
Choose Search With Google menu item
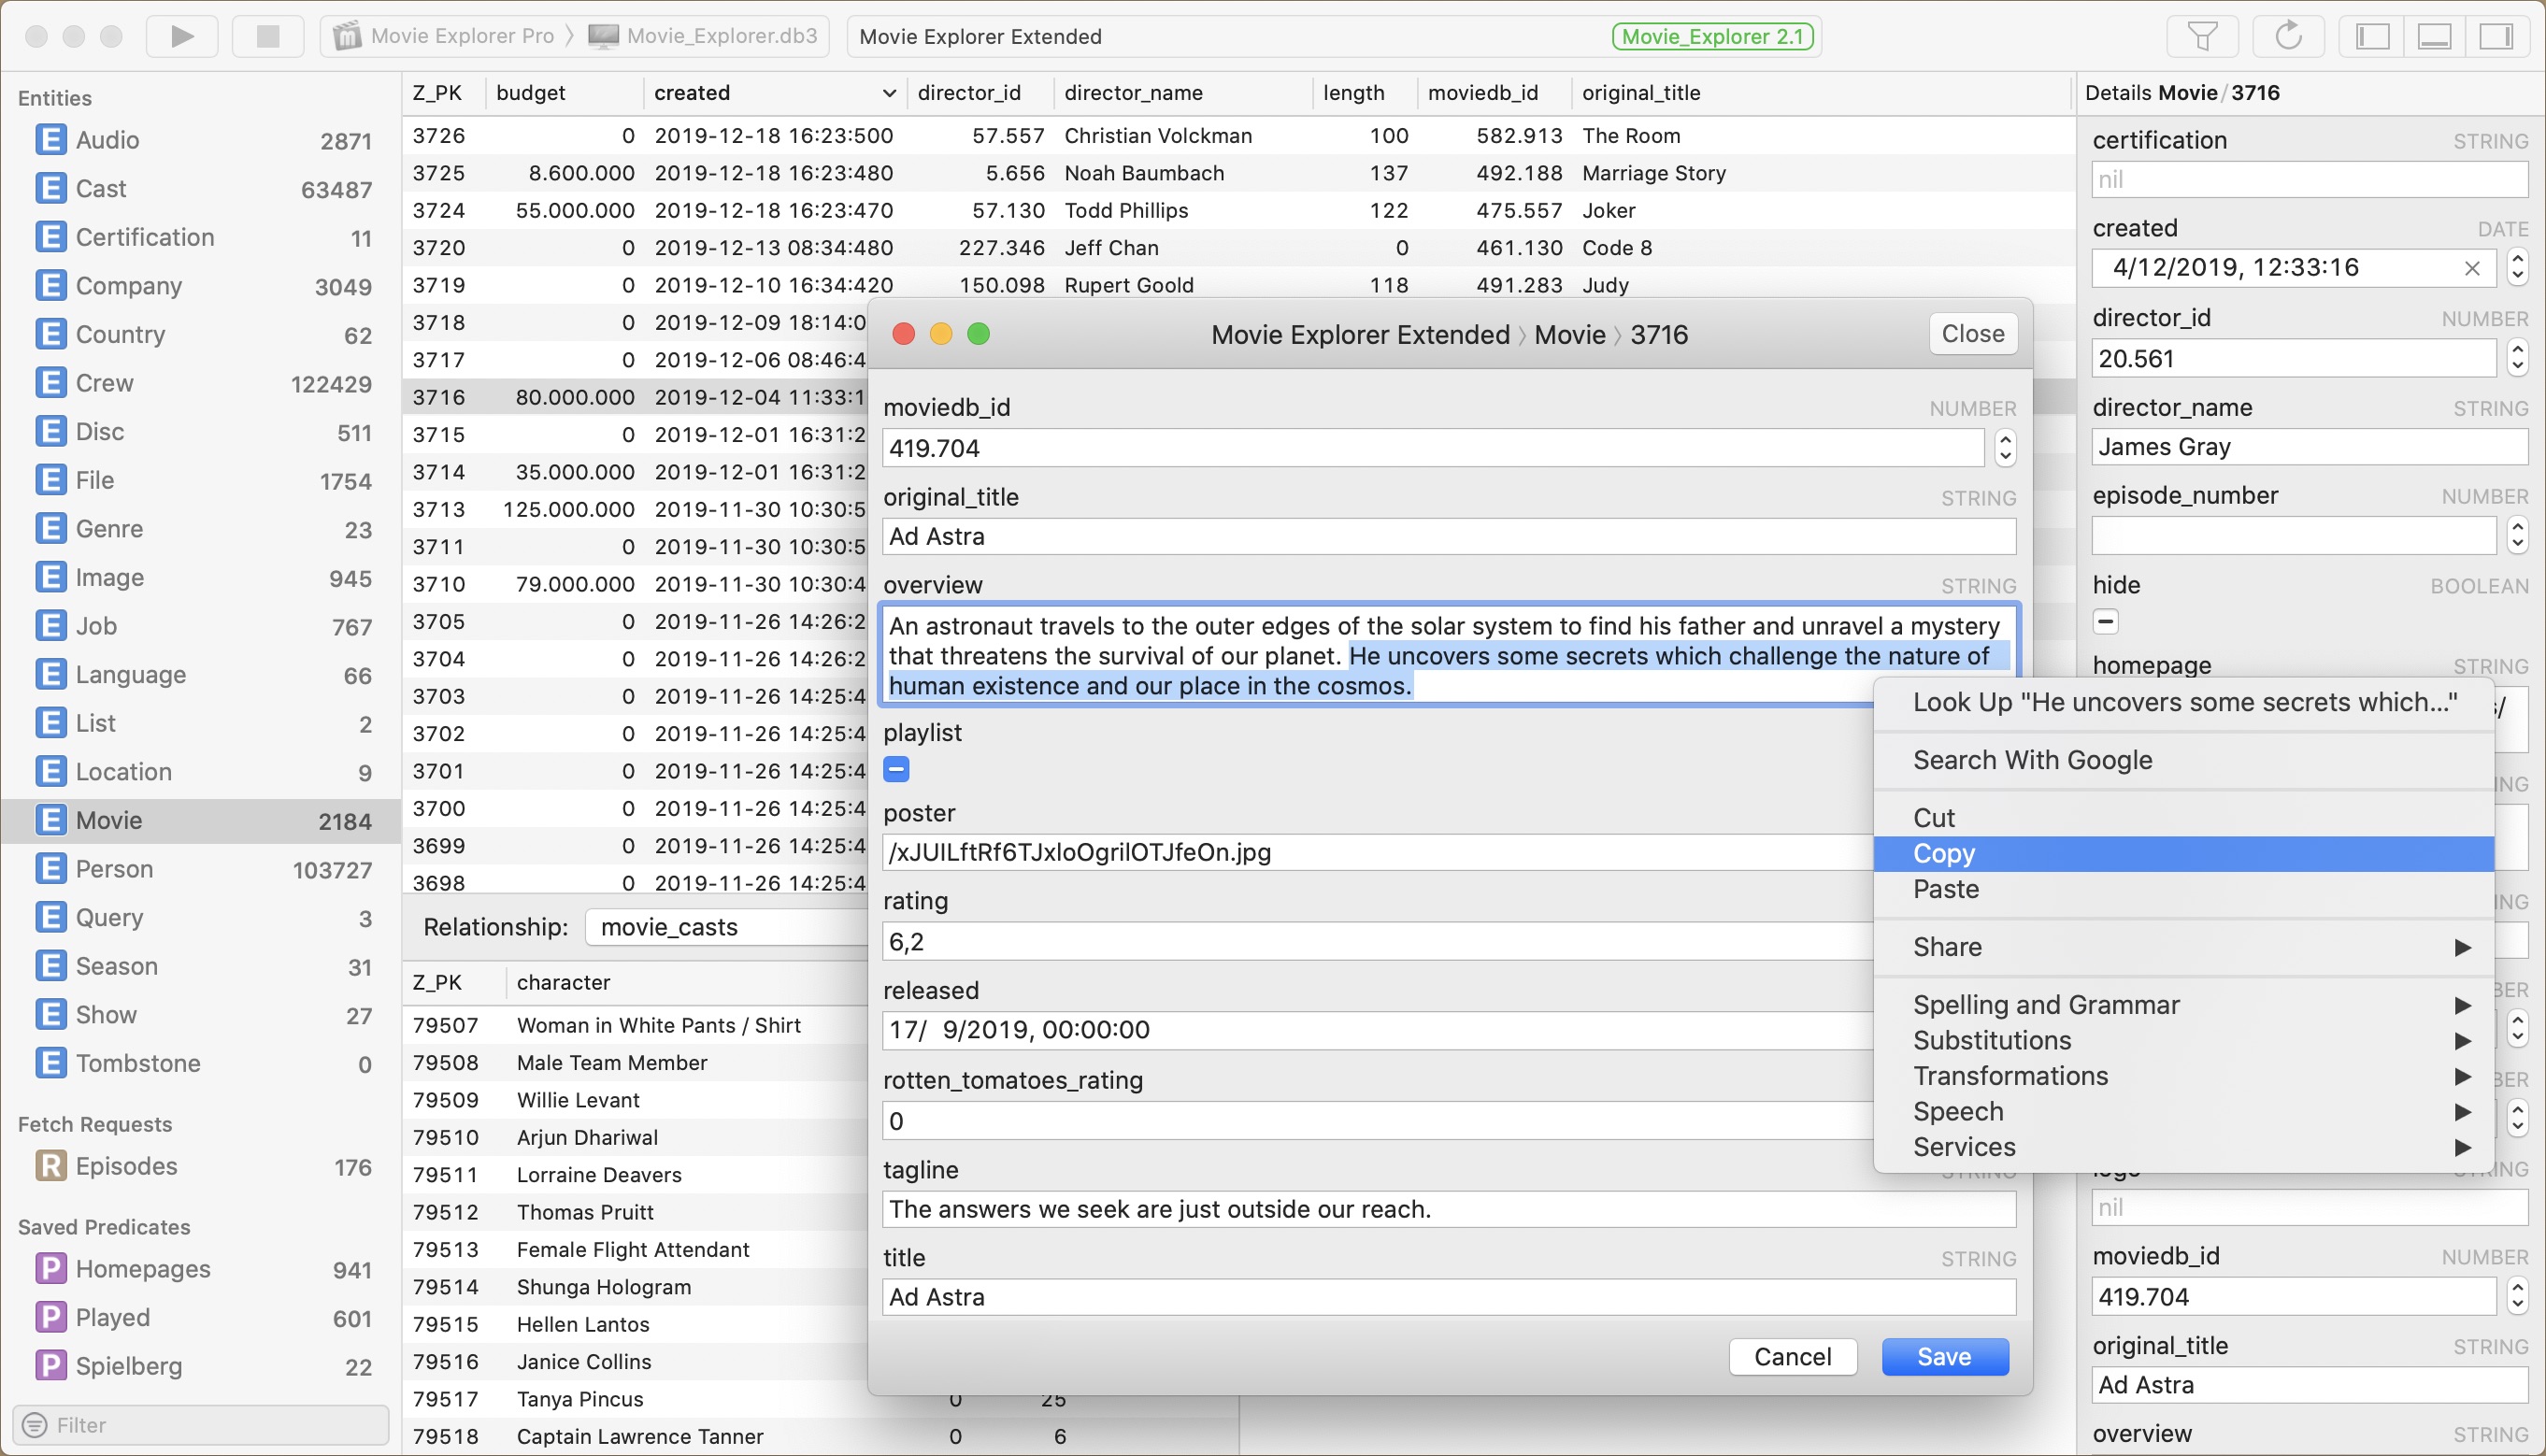(x=2183, y=760)
